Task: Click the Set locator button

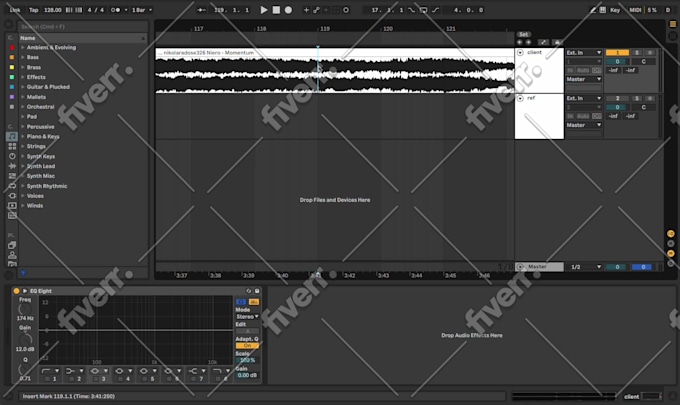Action: (x=524, y=34)
